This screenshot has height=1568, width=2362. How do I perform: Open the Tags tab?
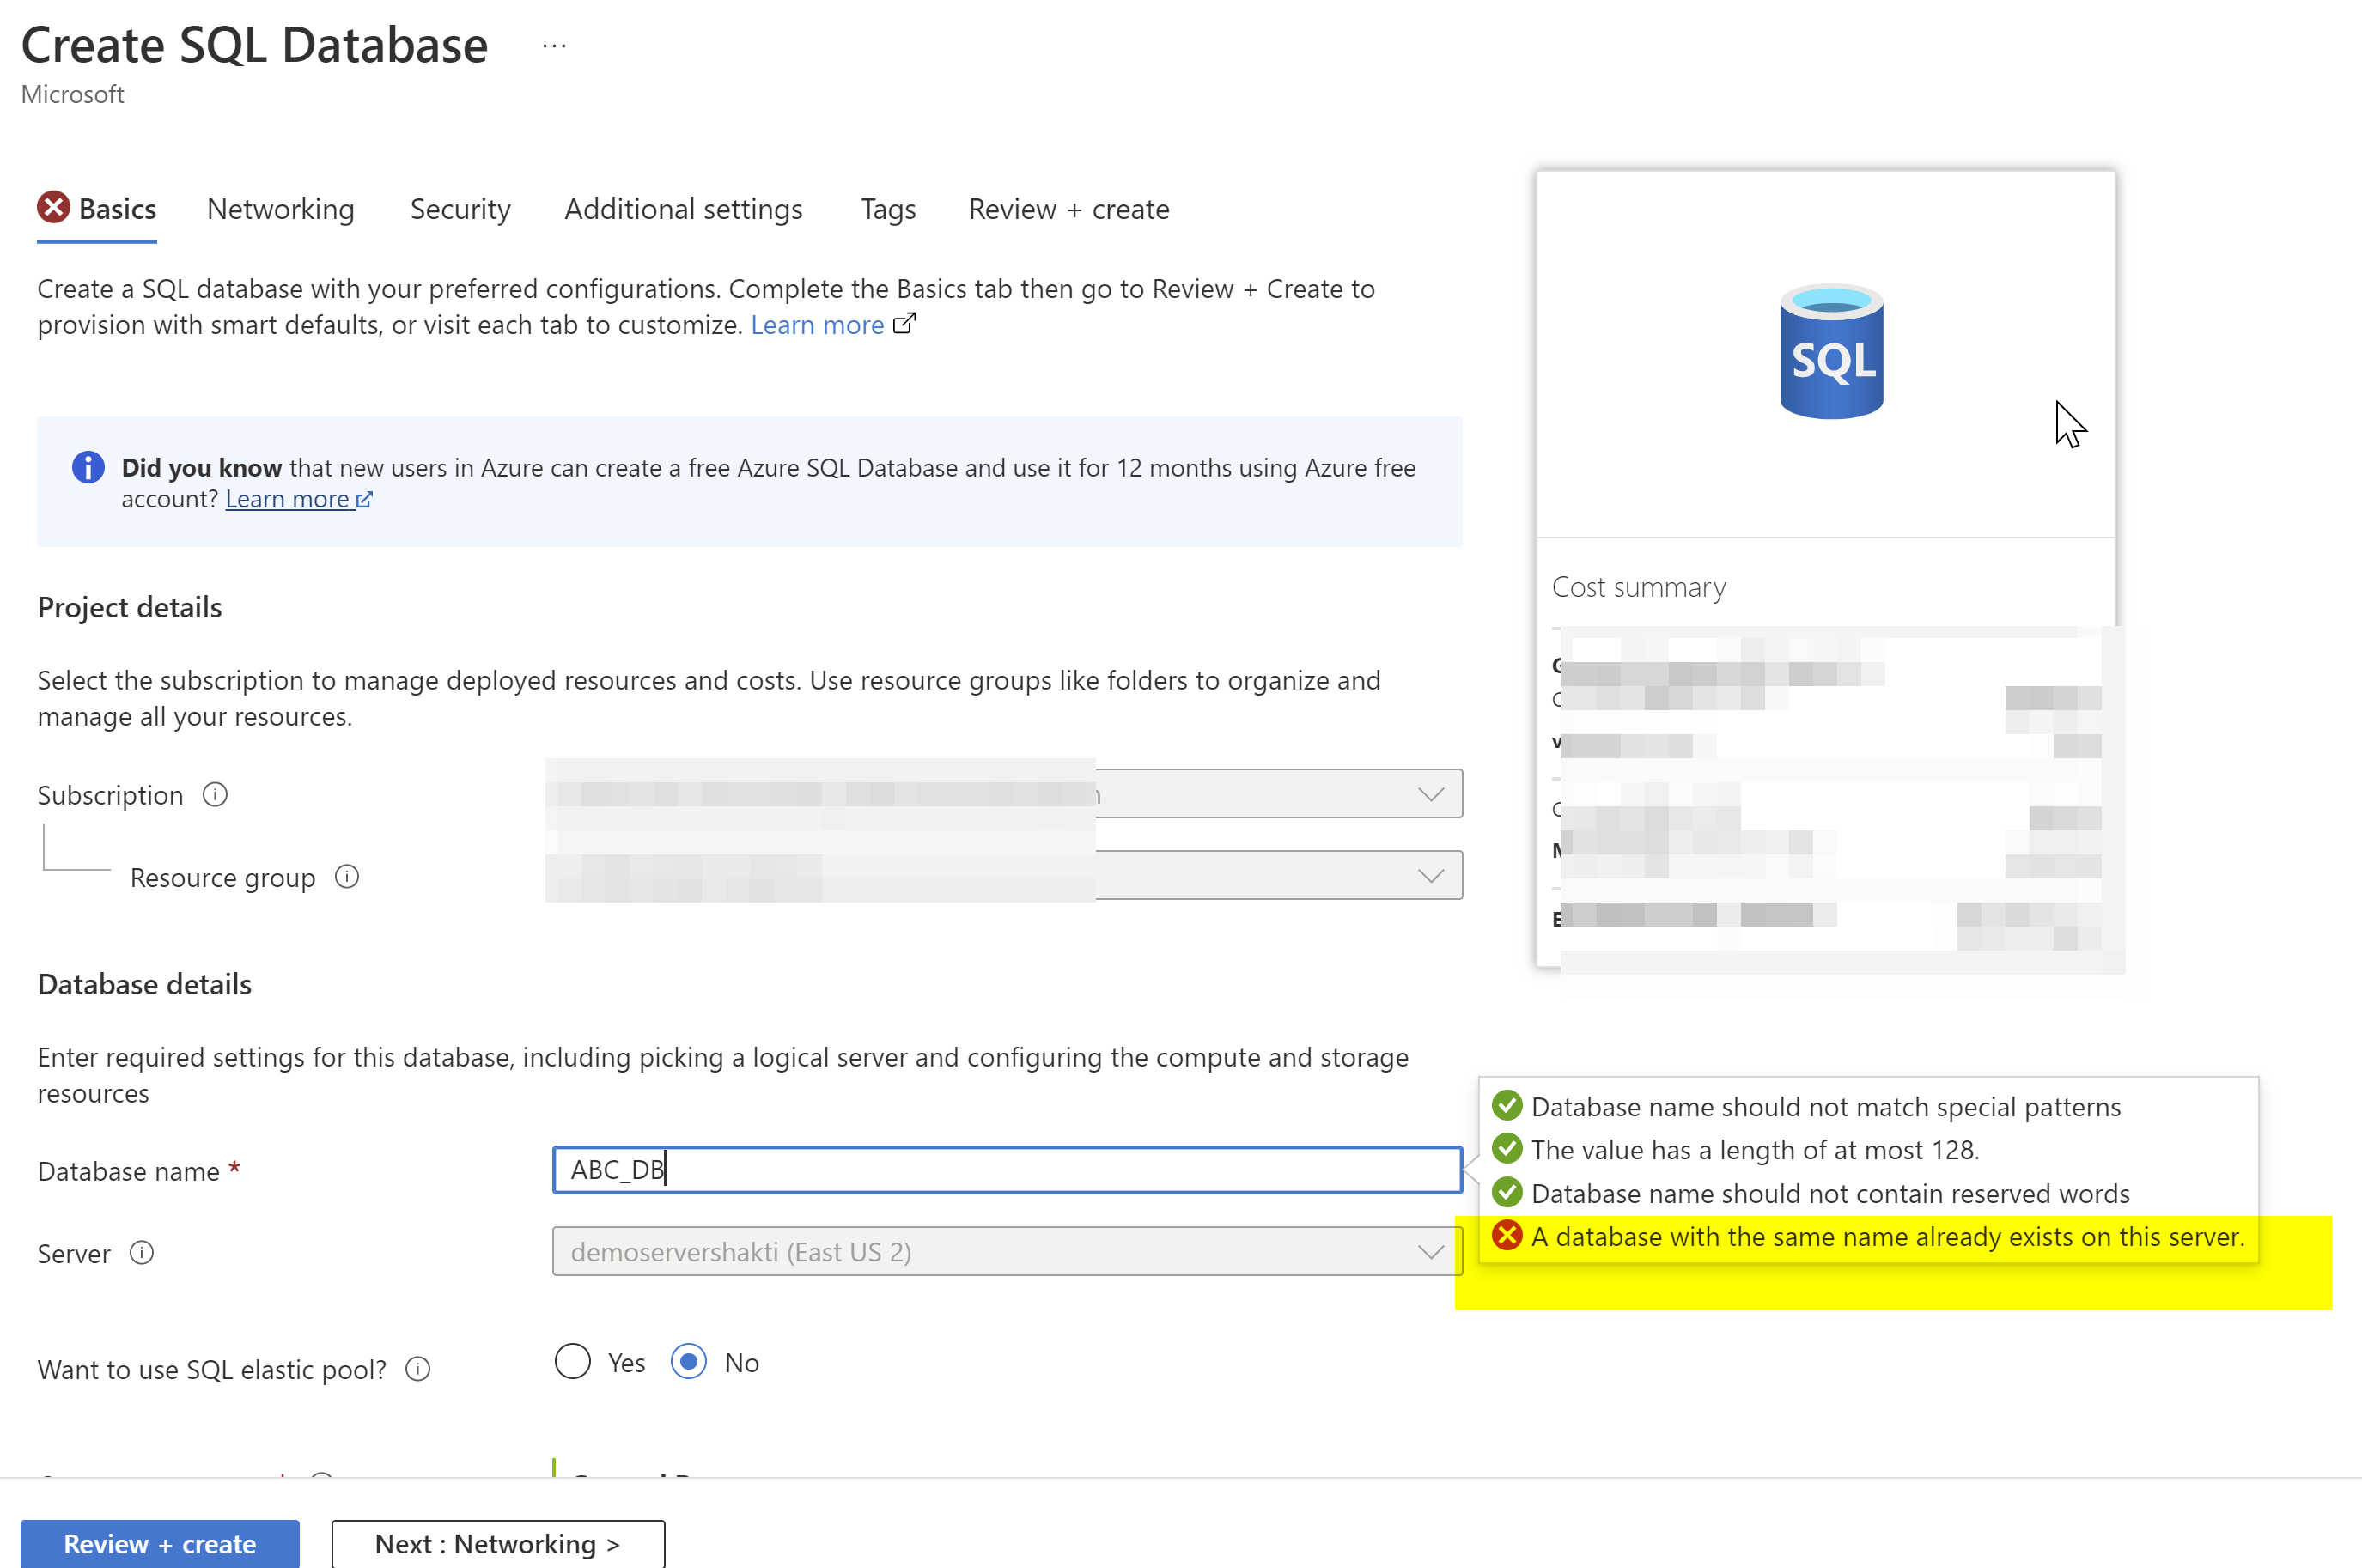(888, 209)
